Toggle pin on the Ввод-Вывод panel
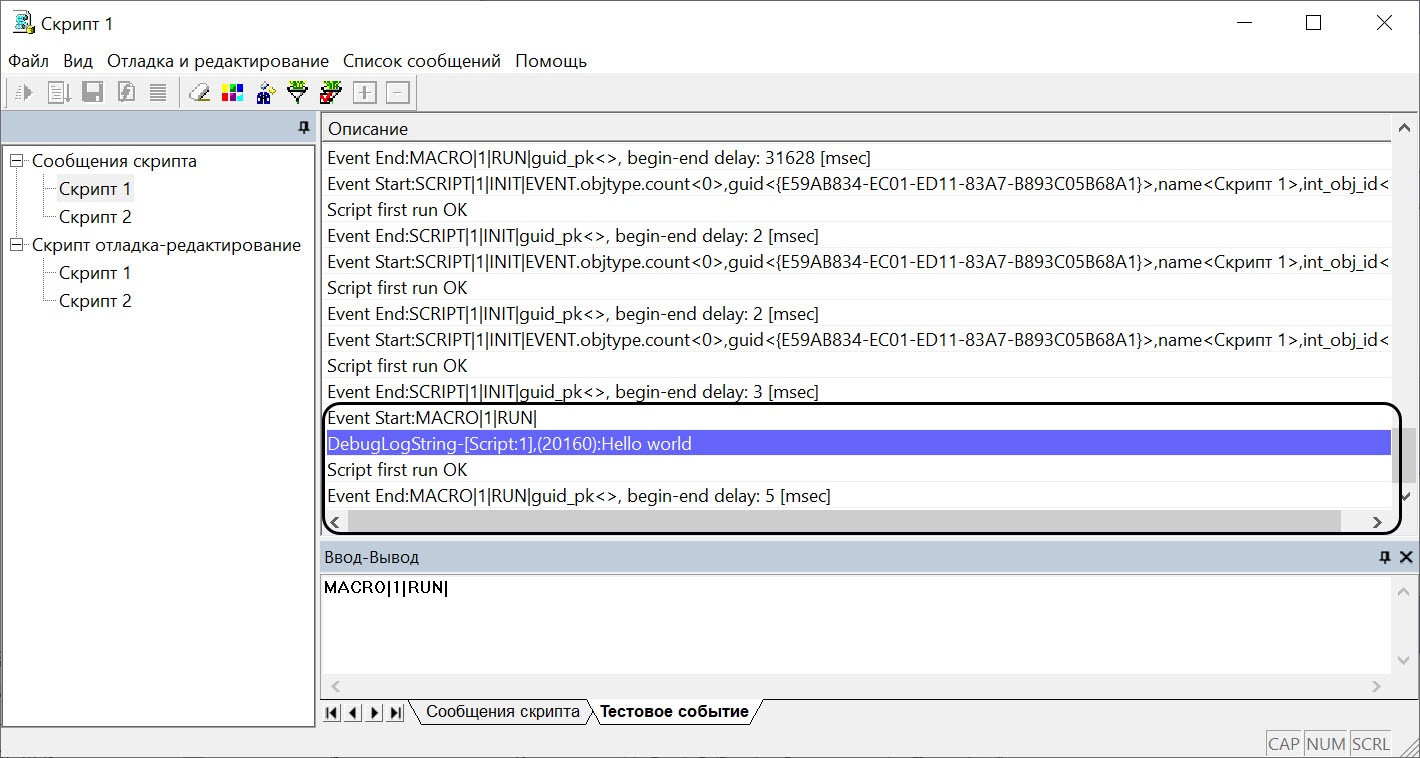Screen dimensions: 1420x758 coord(1385,557)
